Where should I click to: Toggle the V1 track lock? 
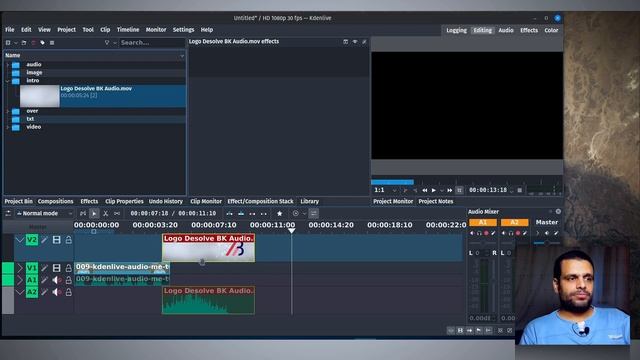(69, 268)
